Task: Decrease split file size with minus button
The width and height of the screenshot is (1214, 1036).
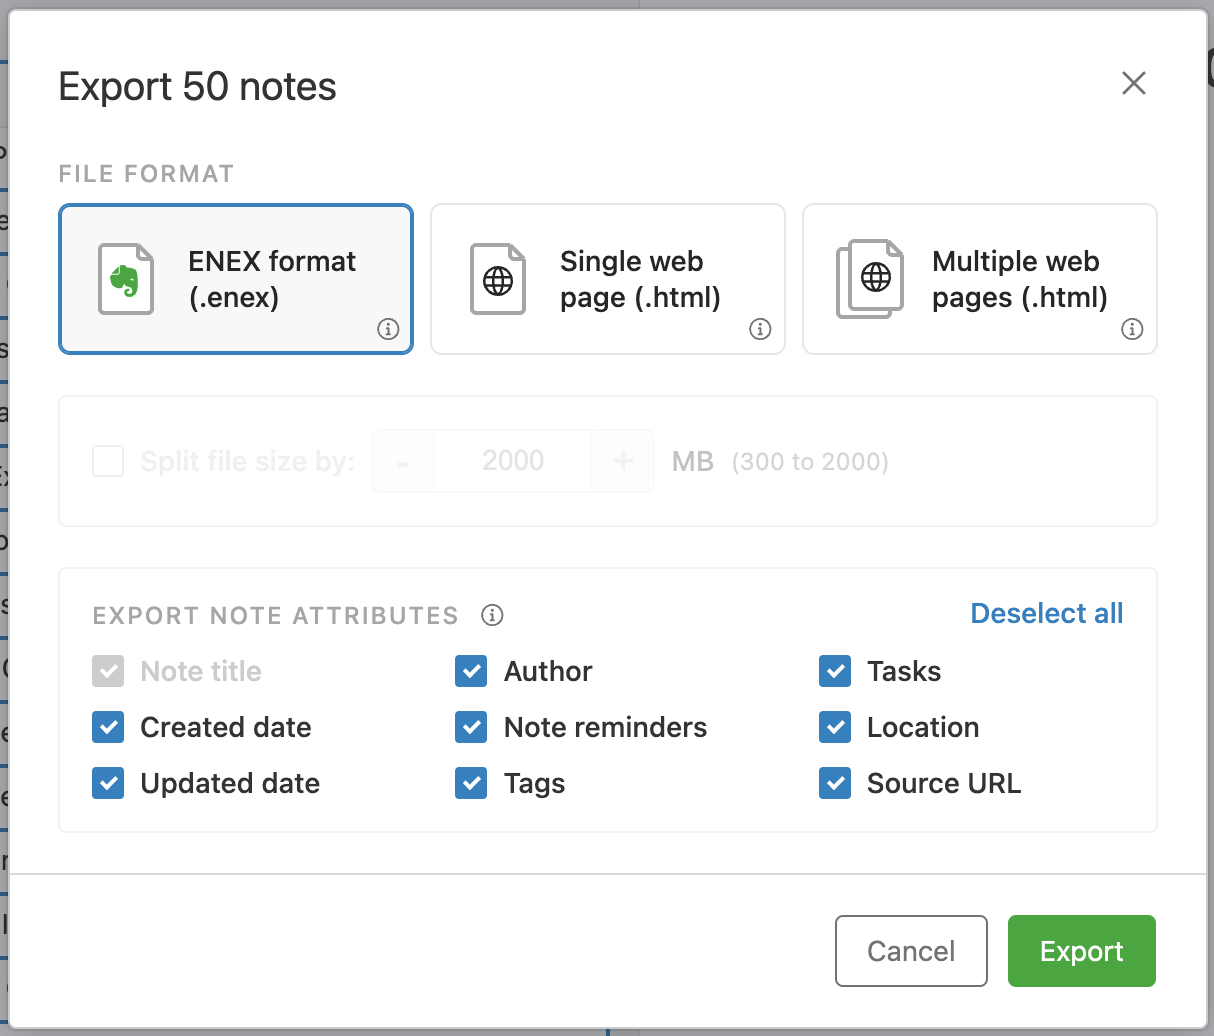Action: click(404, 461)
